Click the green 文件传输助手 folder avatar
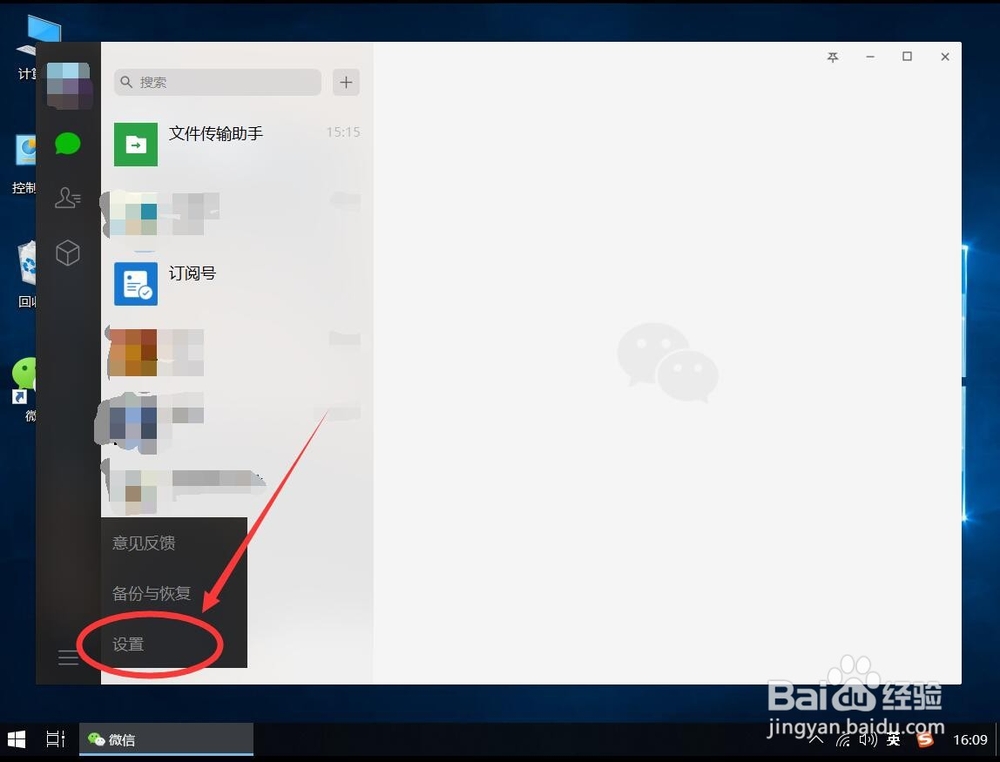Image resolution: width=1000 pixels, height=762 pixels. click(136, 144)
